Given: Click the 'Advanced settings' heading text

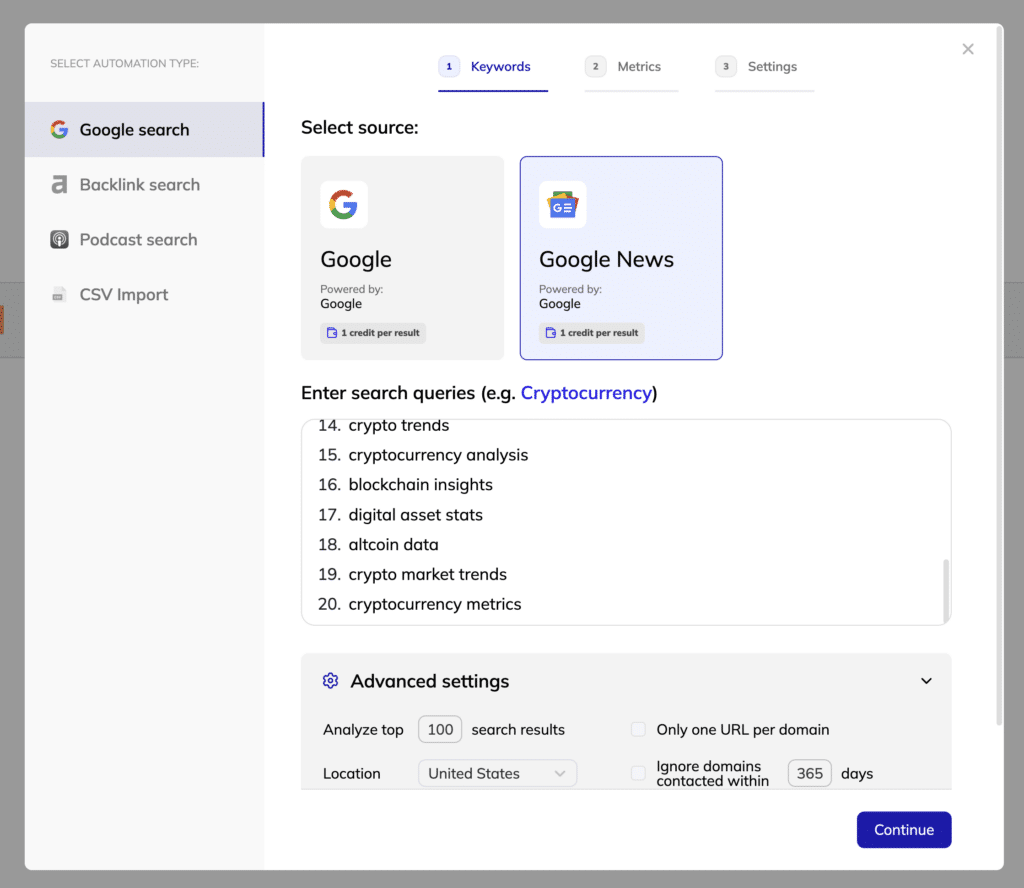Looking at the screenshot, I should pos(430,681).
